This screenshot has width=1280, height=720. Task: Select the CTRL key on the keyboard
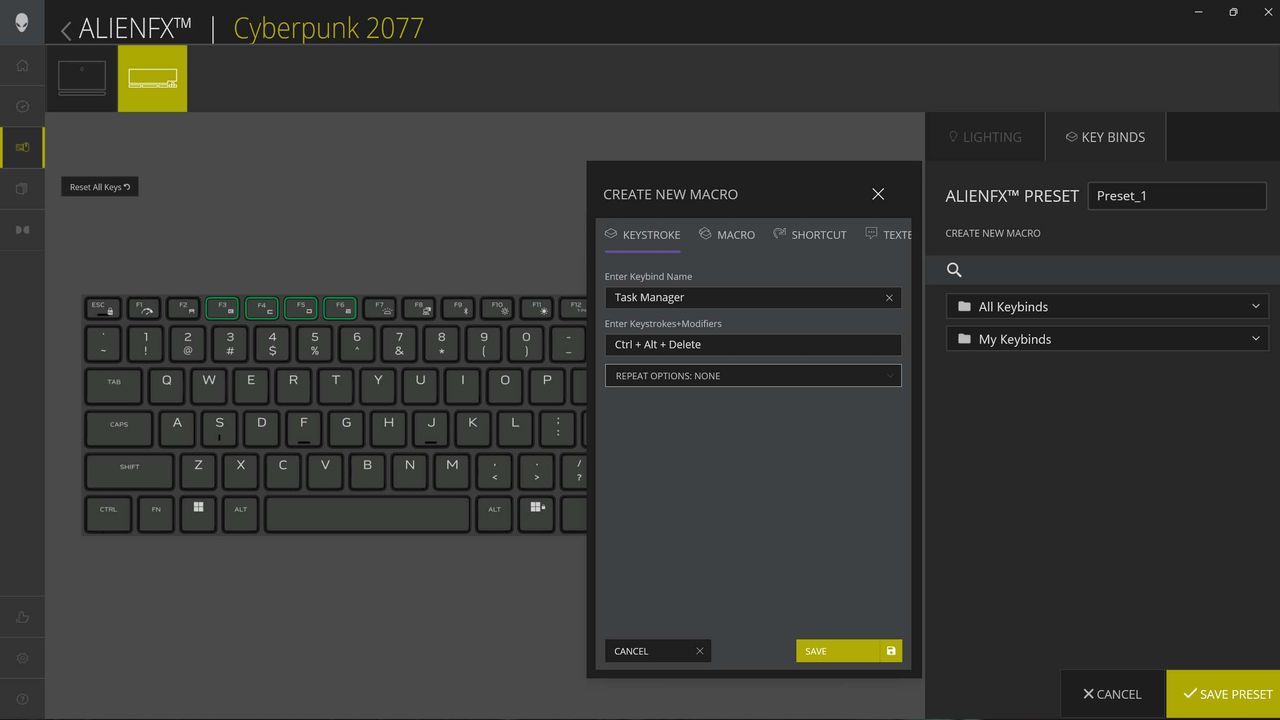108,513
